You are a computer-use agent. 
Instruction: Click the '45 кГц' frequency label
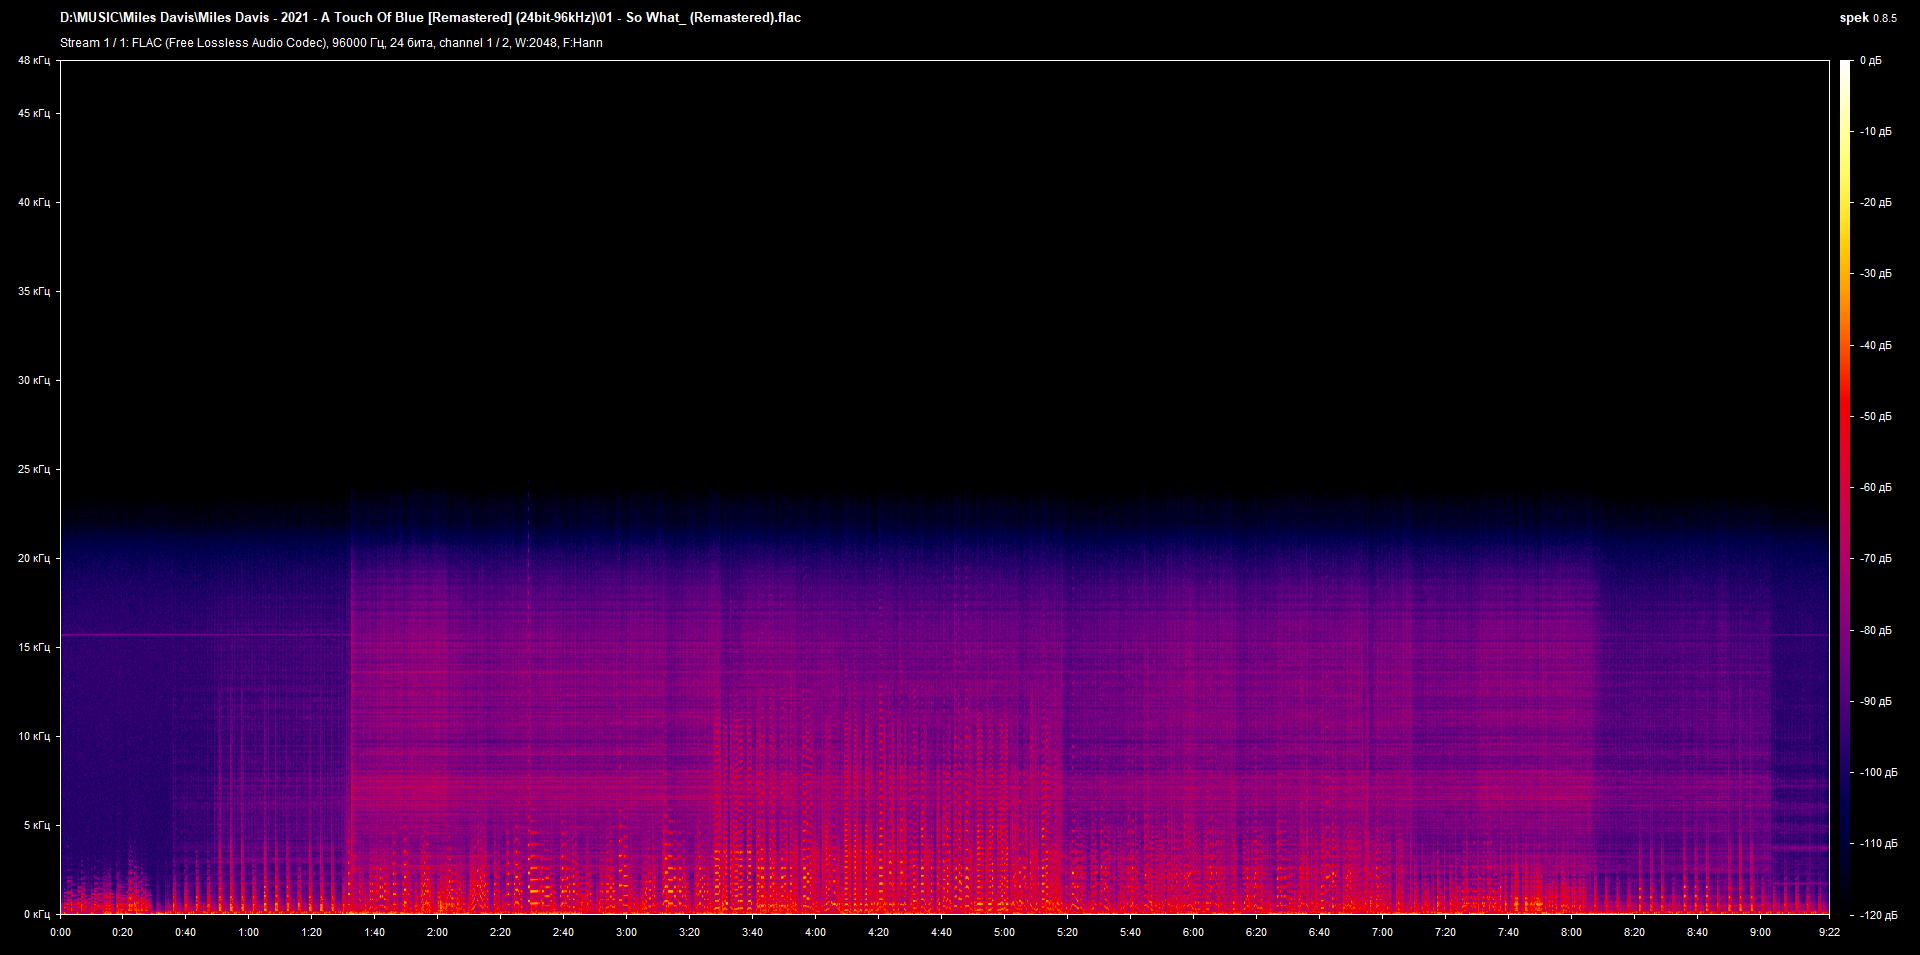(34, 114)
